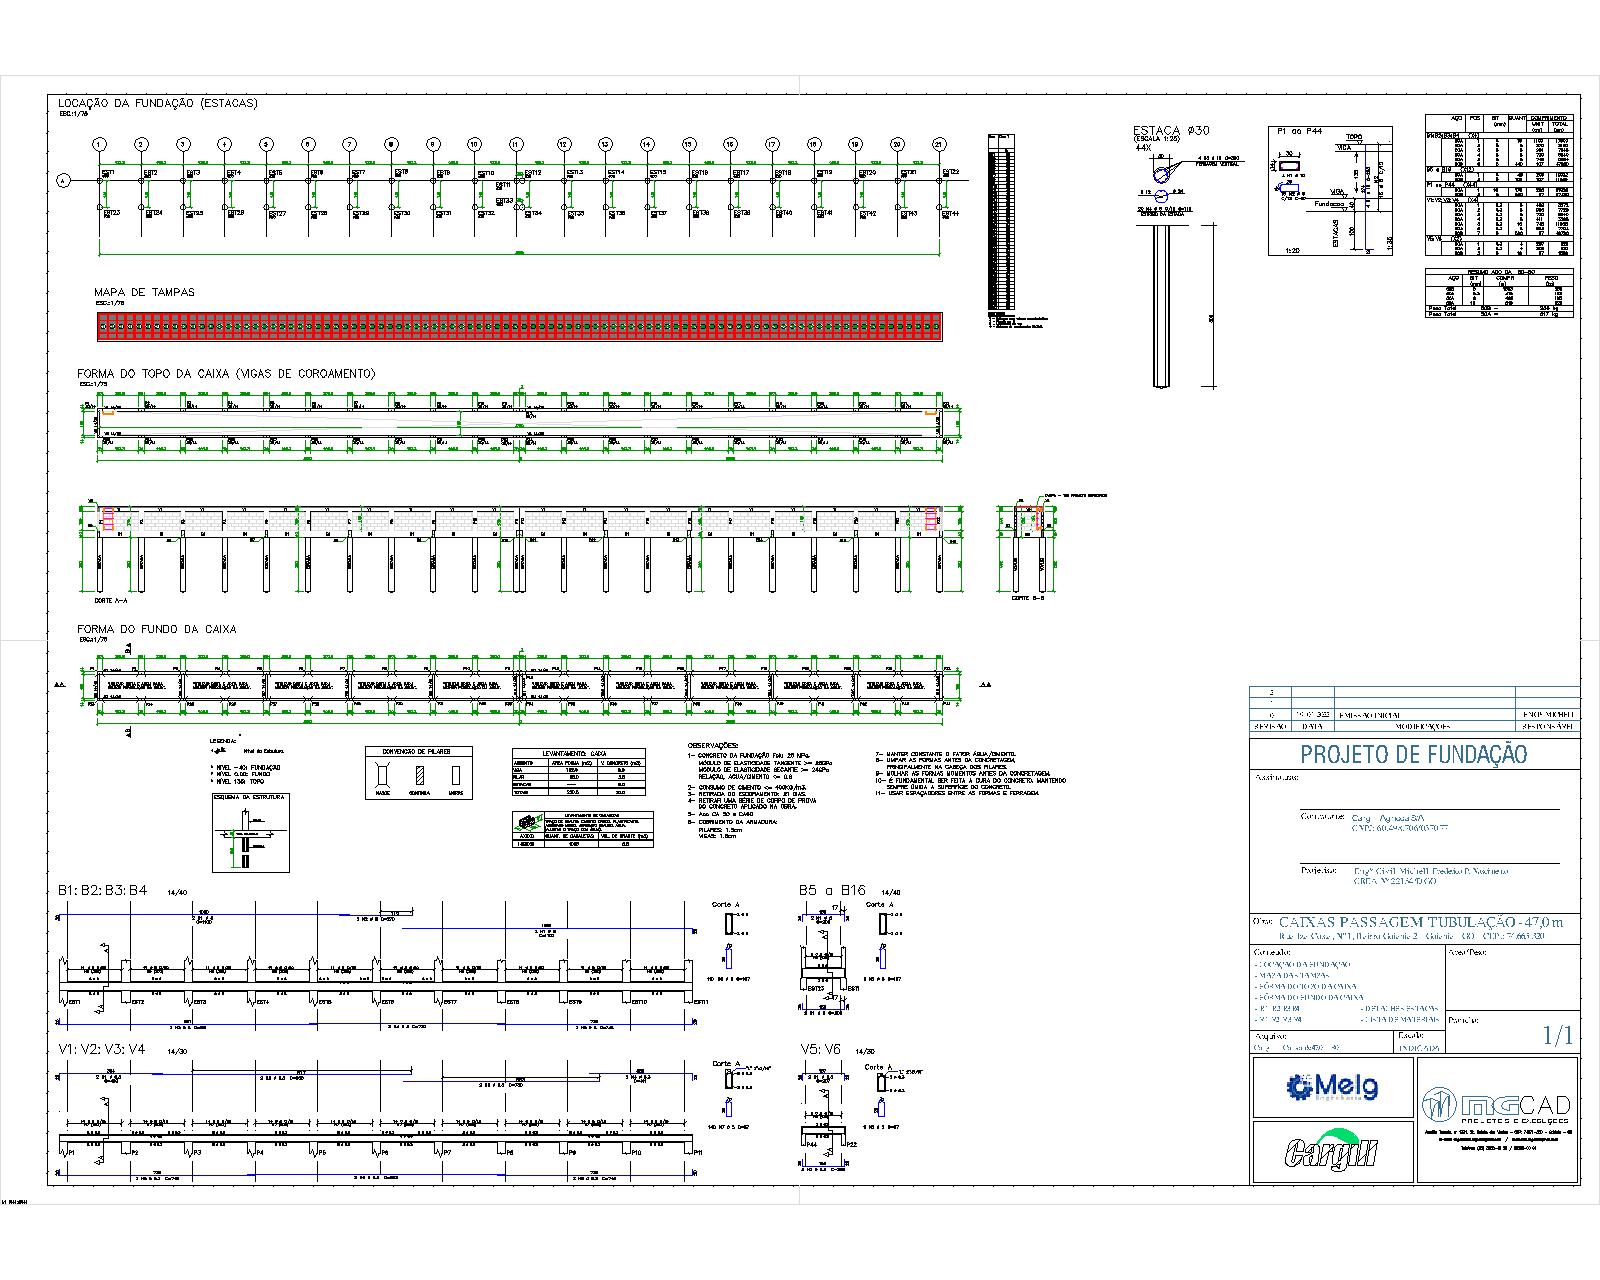Screen dimensions: 1600x1280
Task: Click the Cargill logo
Action: tap(1331, 1150)
